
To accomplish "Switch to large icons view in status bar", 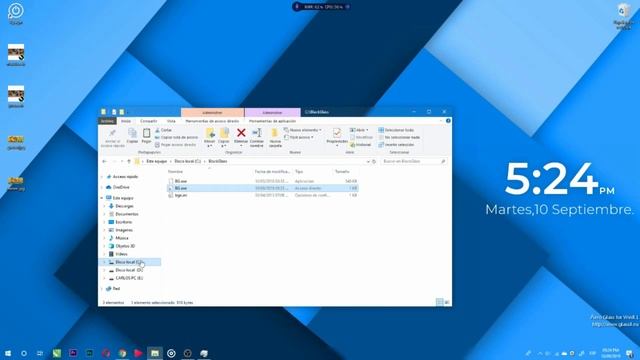I will click(447, 302).
